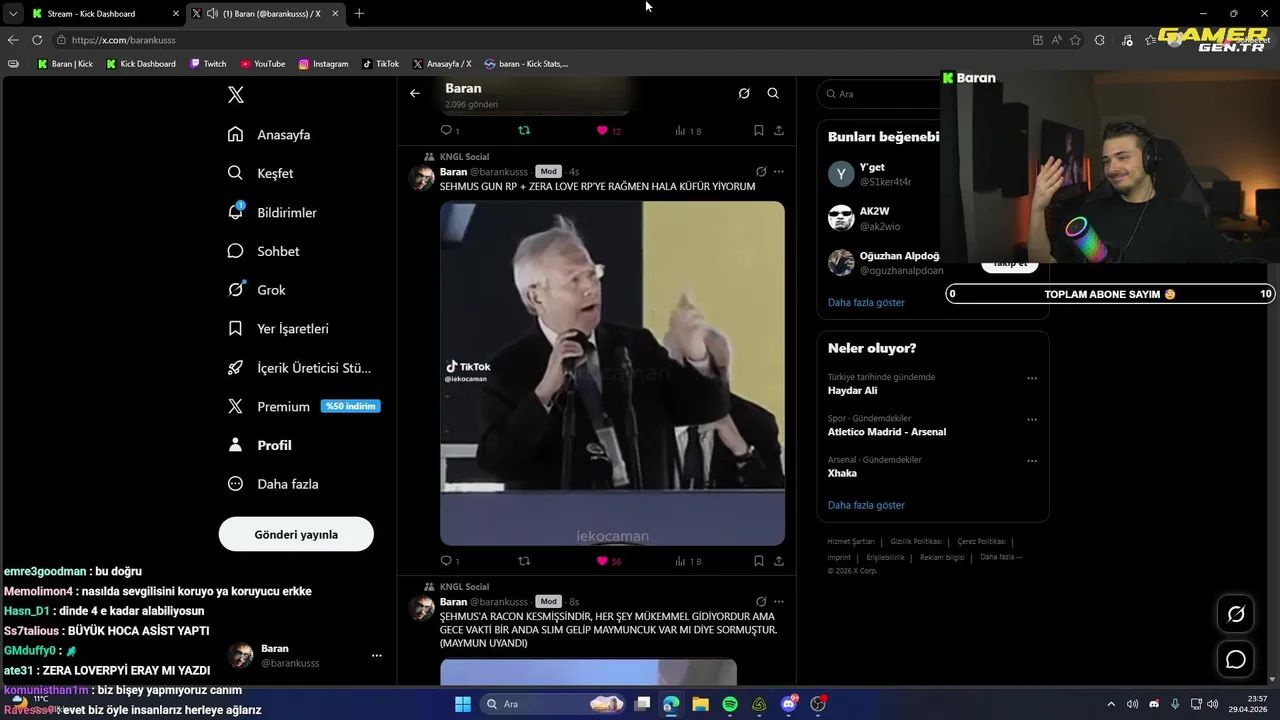Open Yer İşaretleri bookmarks

[277, 328]
